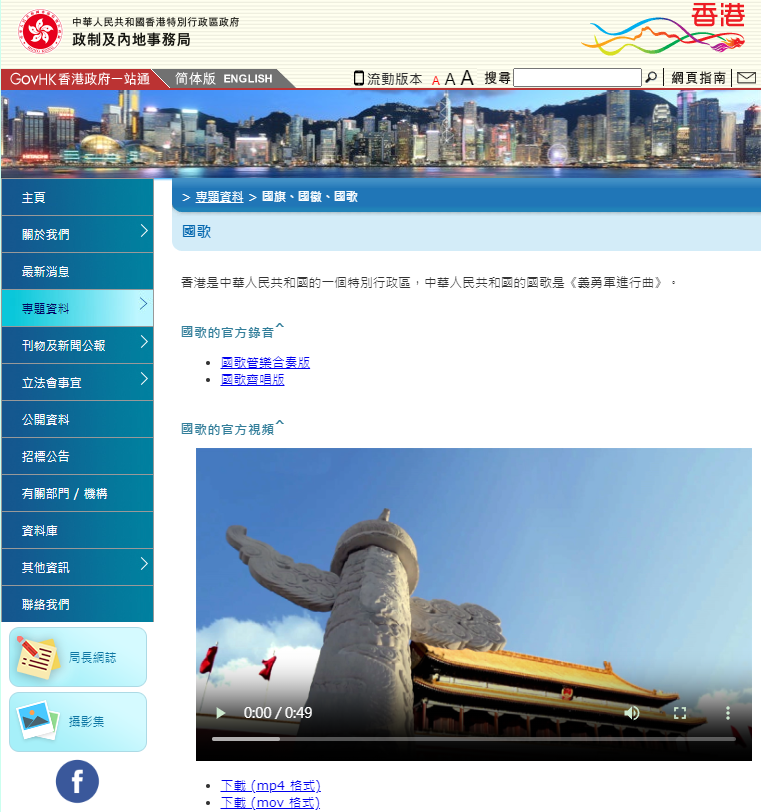This screenshot has width=761, height=812.
Task: Open the mail envelope icon
Action: pyautogui.click(x=746, y=78)
